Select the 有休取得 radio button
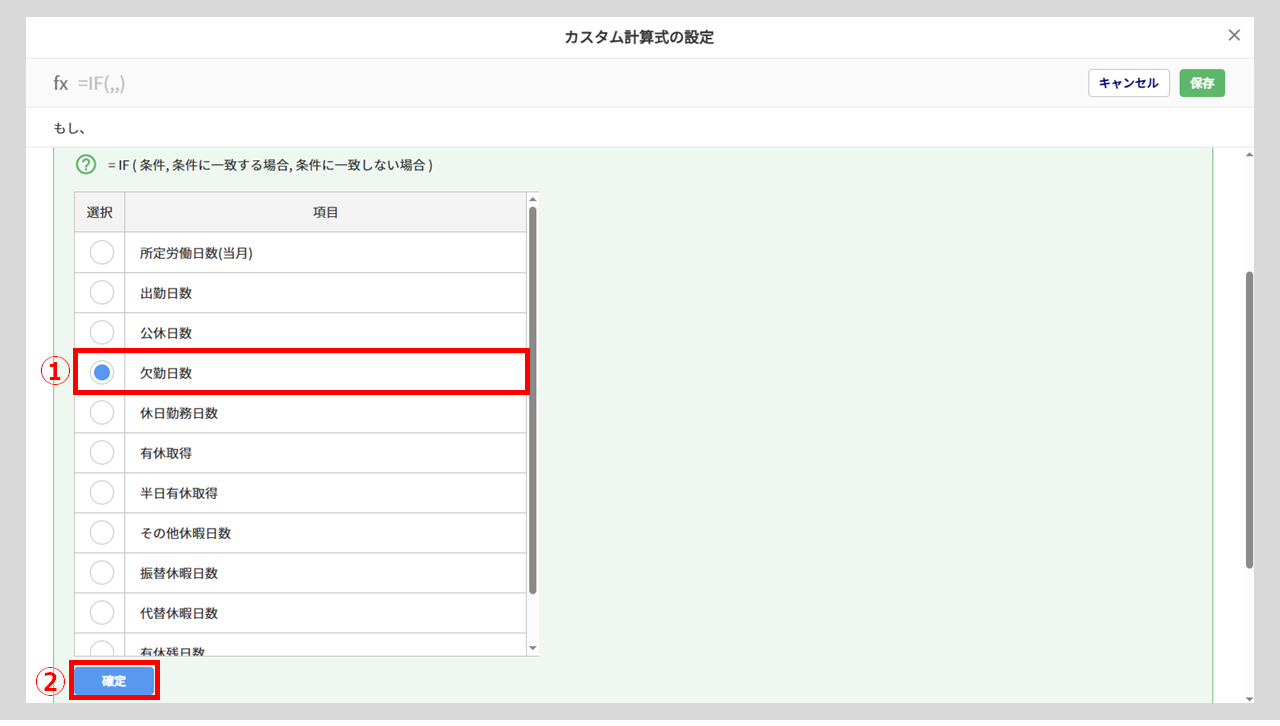The height and width of the screenshot is (726, 1280). [102, 453]
